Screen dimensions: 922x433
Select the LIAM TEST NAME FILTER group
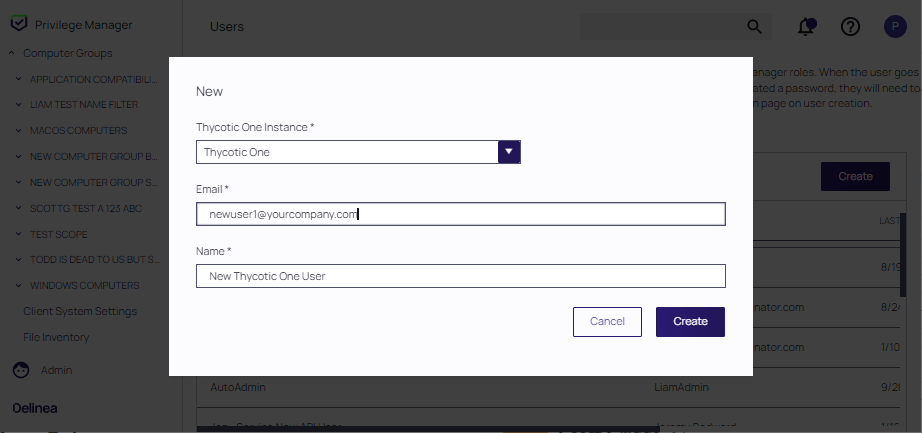point(84,104)
